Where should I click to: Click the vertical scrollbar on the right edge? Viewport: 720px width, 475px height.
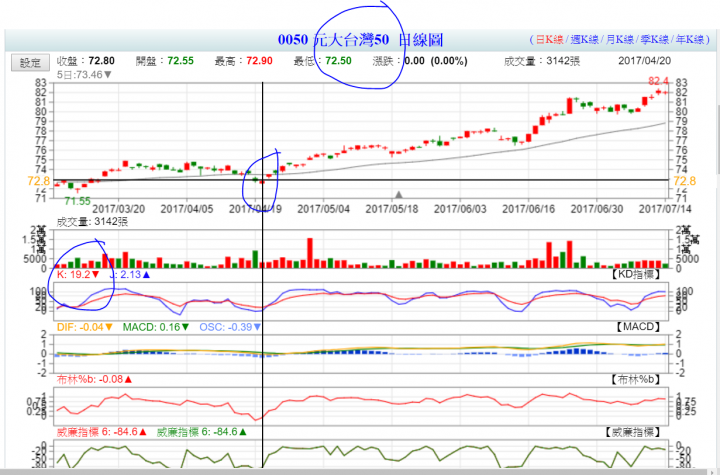click(717, 138)
